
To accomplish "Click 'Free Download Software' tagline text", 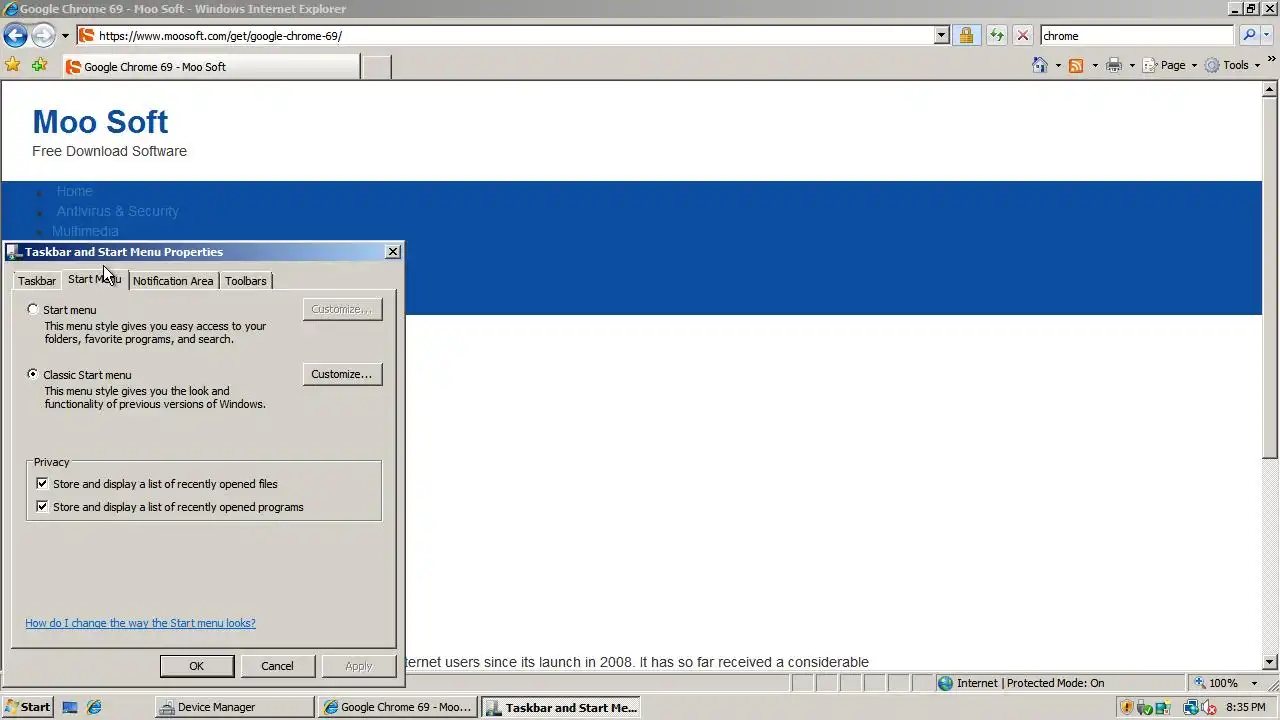I will click(109, 151).
